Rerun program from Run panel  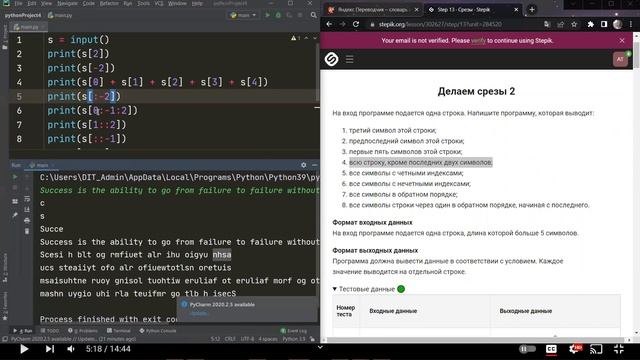(x=15, y=177)
